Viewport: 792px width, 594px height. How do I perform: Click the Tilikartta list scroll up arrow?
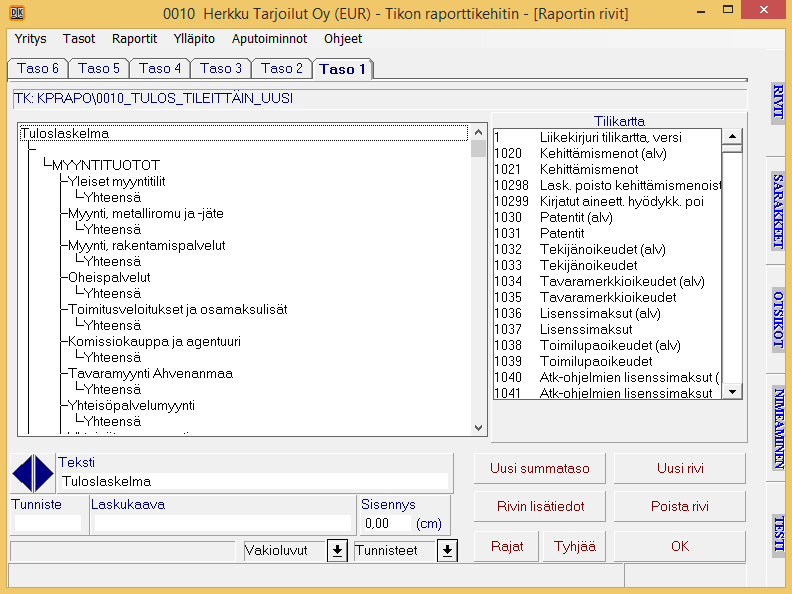click(x=732, y=136)
